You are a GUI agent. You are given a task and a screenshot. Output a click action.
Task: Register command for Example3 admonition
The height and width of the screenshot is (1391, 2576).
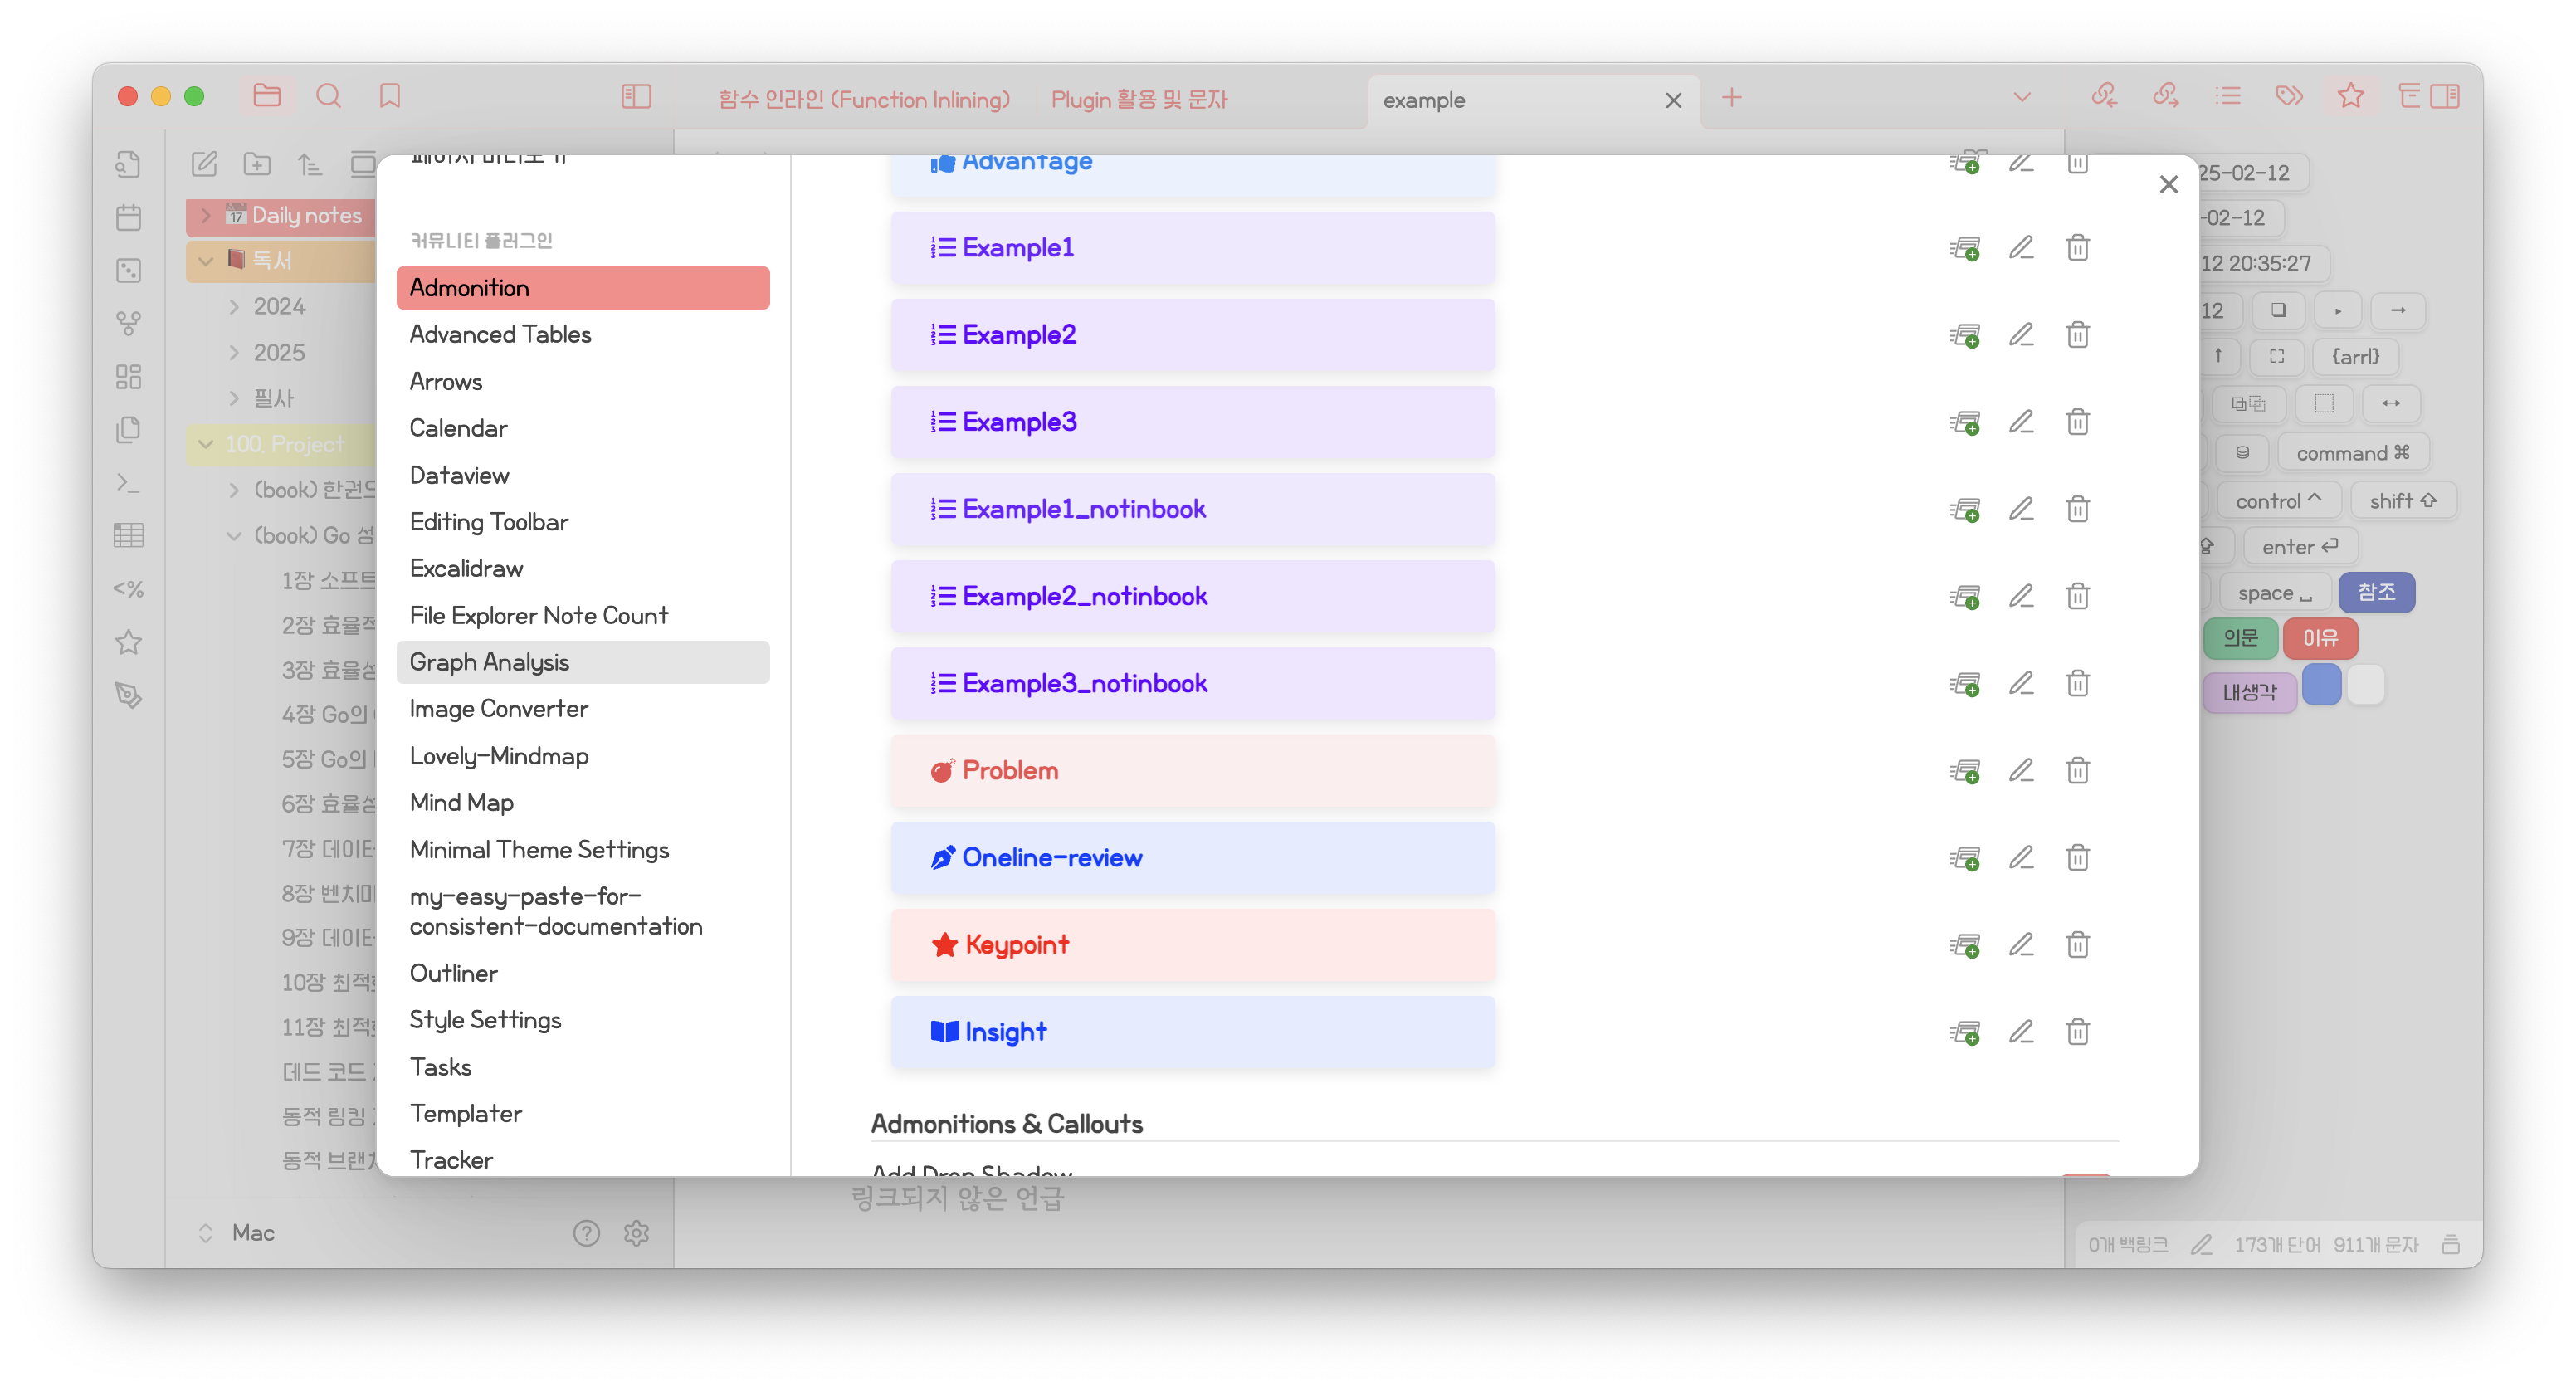[x=1965, y=422]
